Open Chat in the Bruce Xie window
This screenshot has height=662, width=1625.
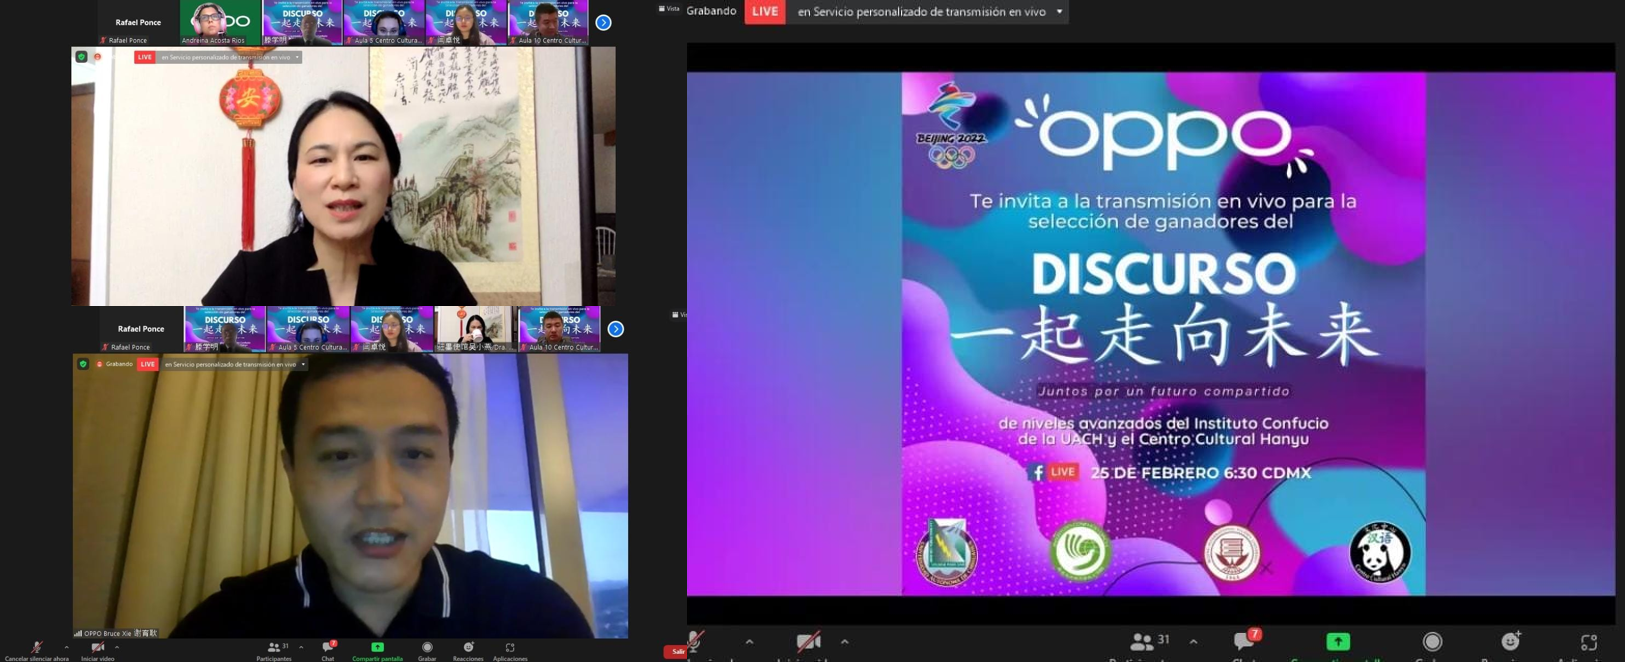(328, 651)
